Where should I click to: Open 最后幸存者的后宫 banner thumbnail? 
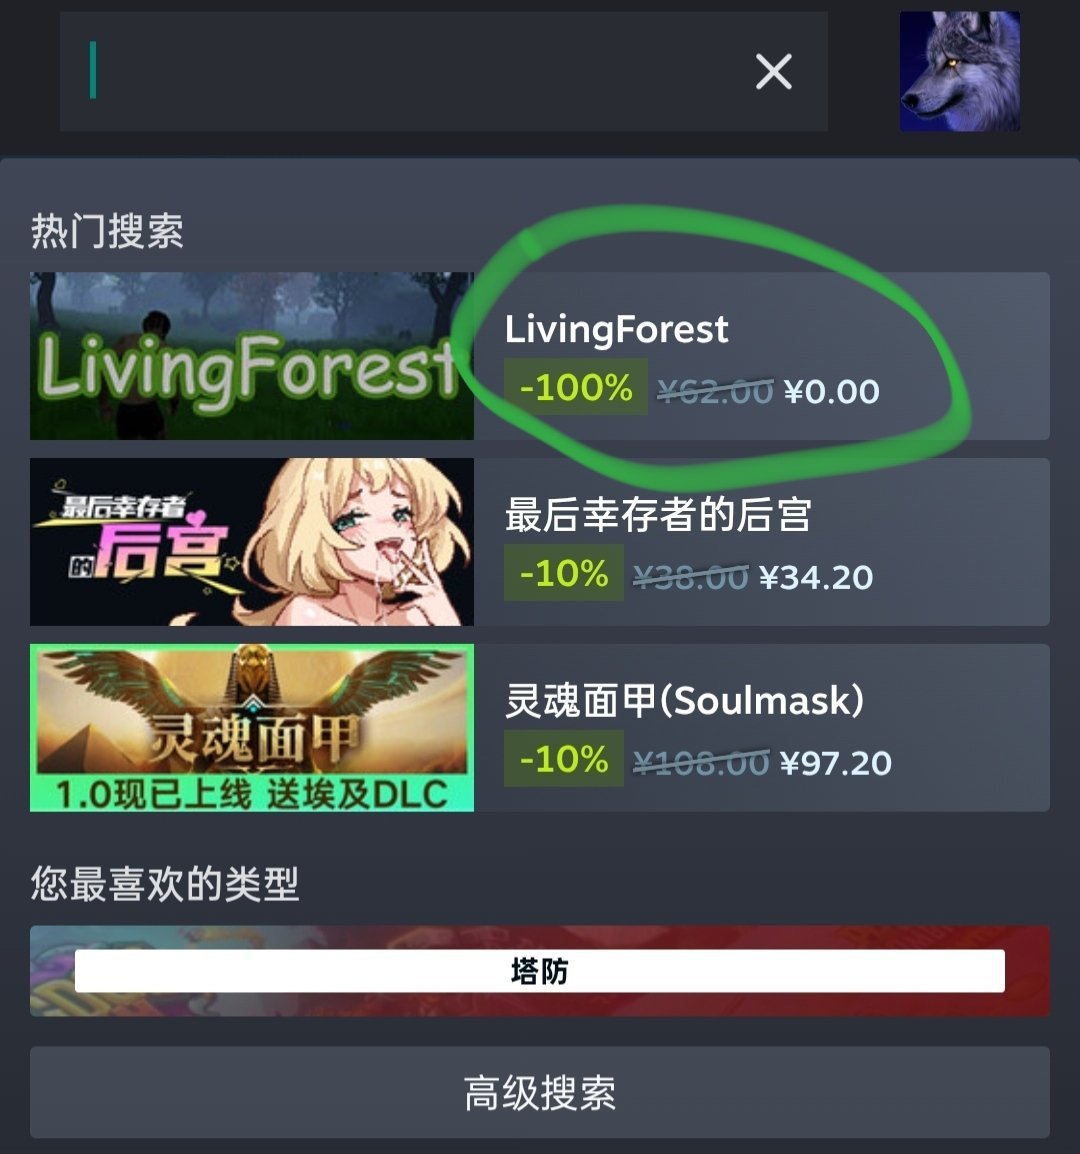pyautogui.click(x=252, y=542)
